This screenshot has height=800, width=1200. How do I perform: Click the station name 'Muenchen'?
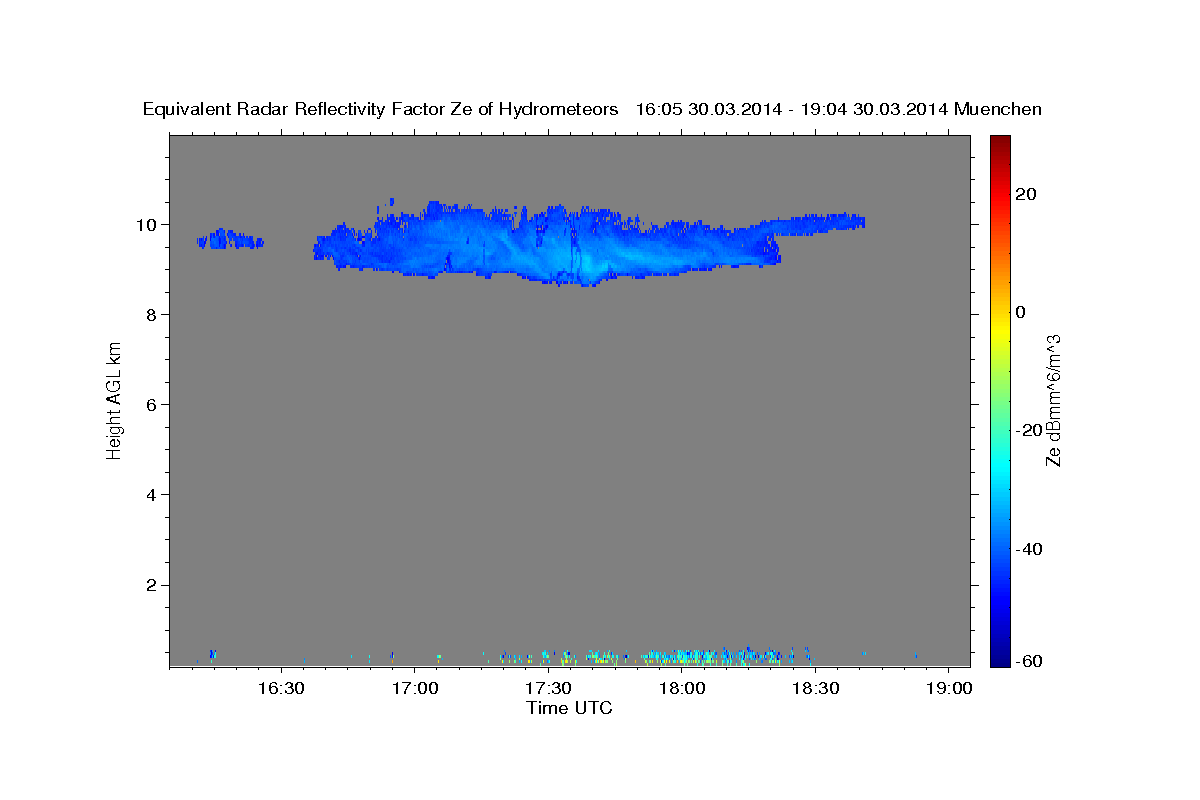coord(998,110)
